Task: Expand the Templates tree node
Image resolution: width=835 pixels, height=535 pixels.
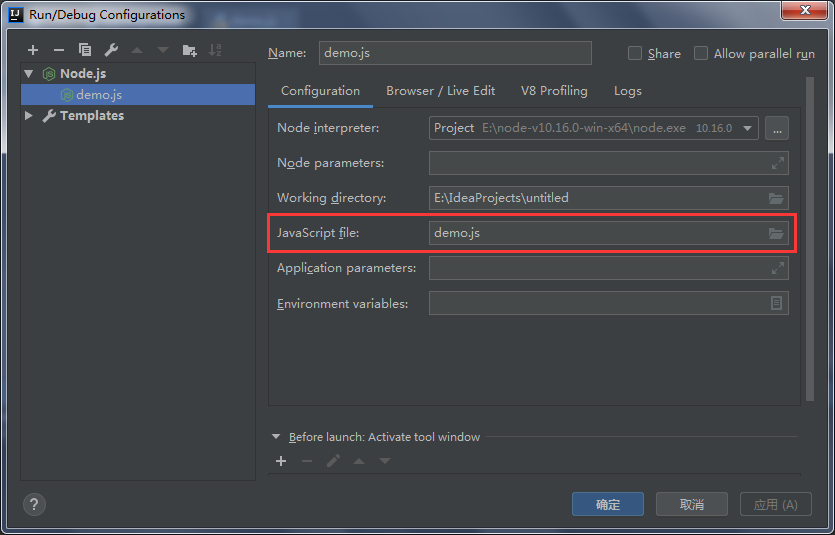Action: click(x=29, y=116)
